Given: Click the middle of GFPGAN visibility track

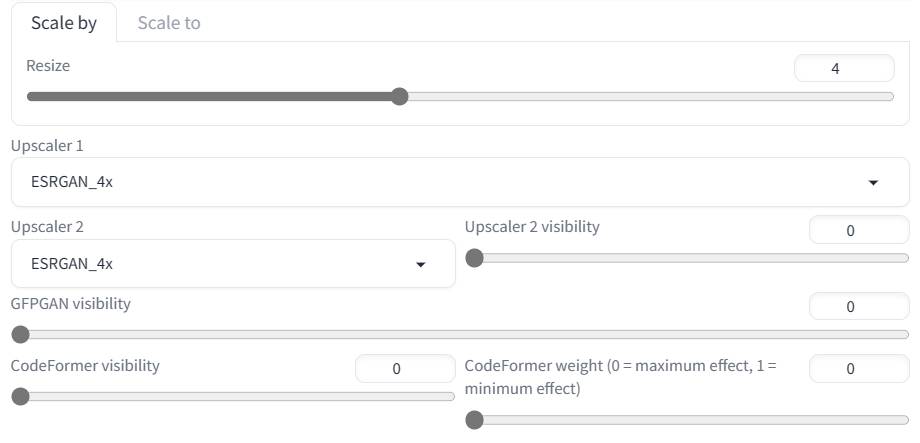Looking at the screenshot, I should [460, 334].
